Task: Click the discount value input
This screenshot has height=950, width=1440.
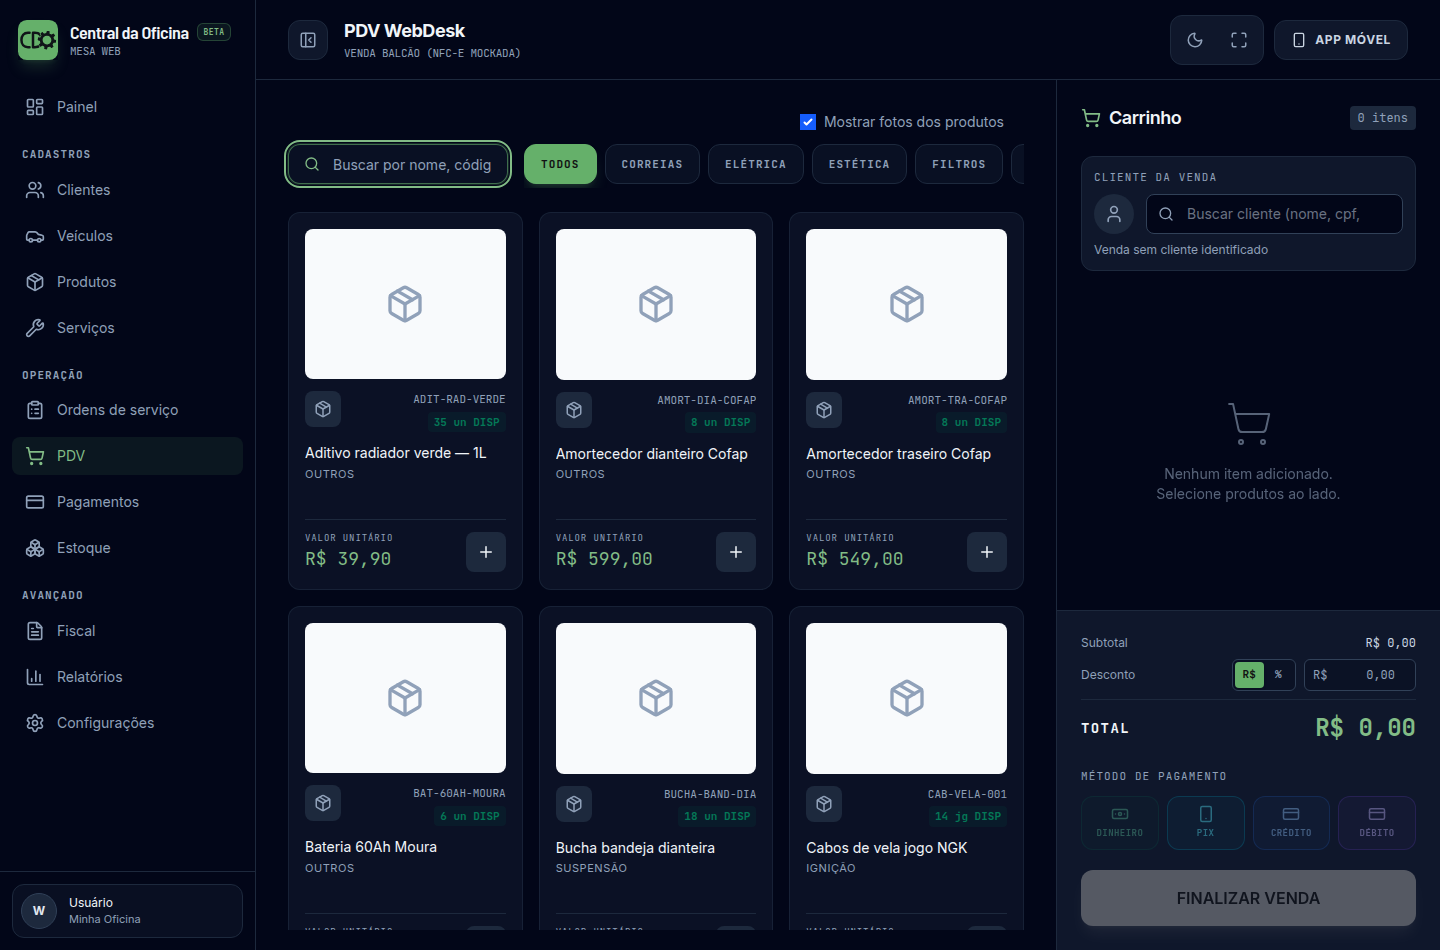Action: click(x=1360, y=675)
